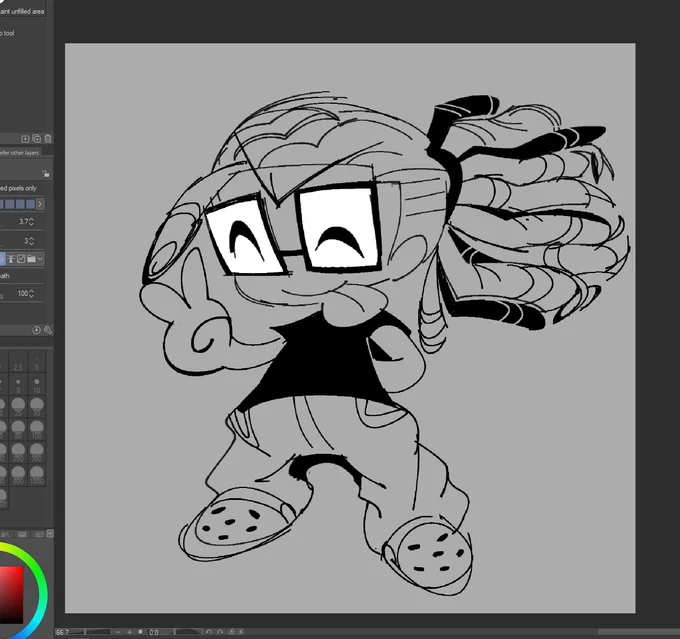Click the zoom percentage field showing 66.7

tap(62, 632)
